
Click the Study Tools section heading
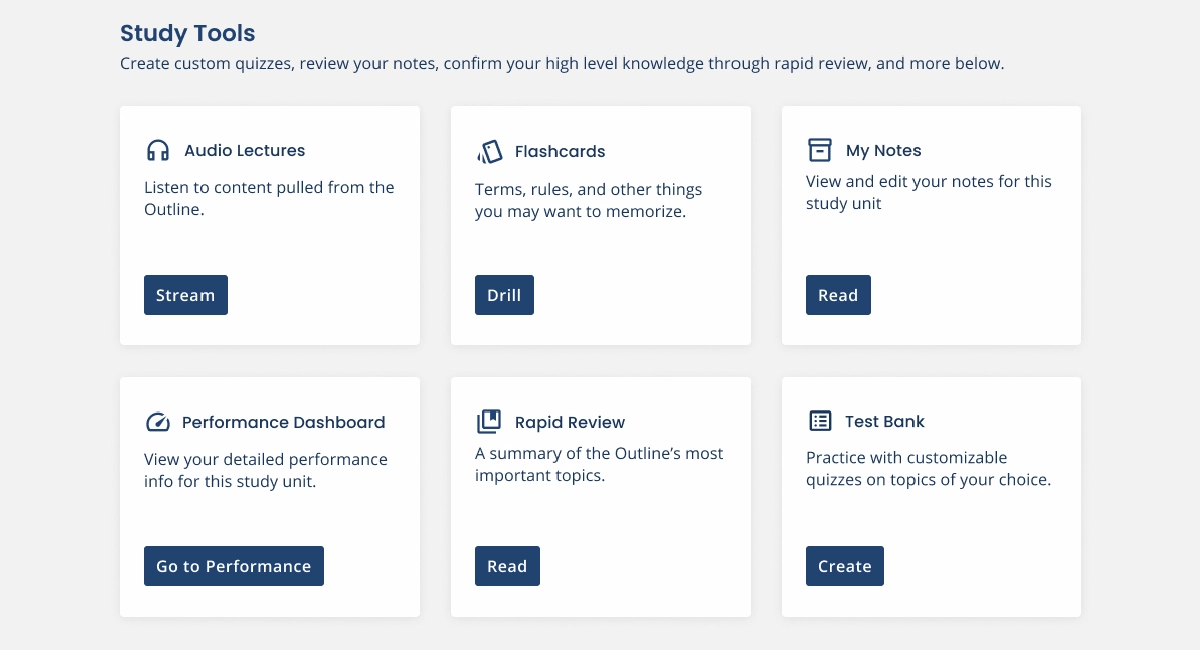[x=188, y=33]
